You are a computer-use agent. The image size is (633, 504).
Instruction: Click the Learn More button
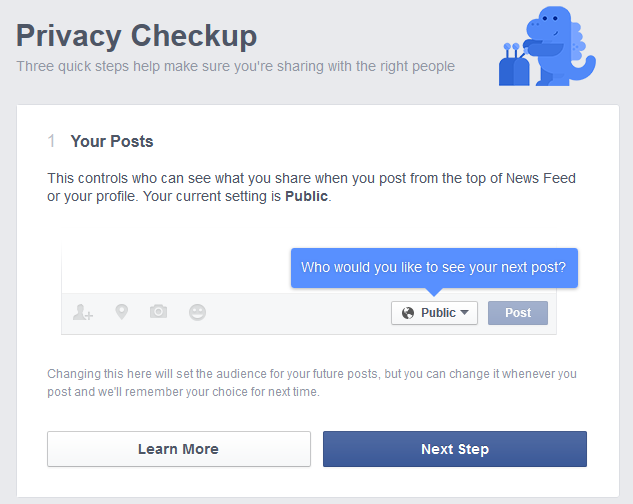pos(179,449)
